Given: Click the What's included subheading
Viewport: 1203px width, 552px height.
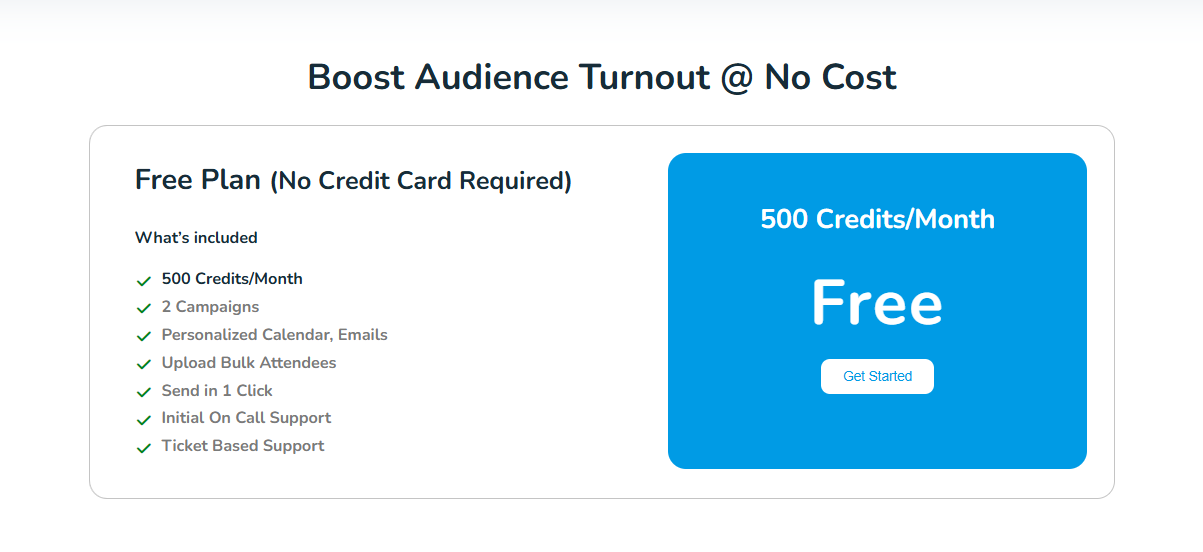Looking at the screenshot, I should (196, 238).
